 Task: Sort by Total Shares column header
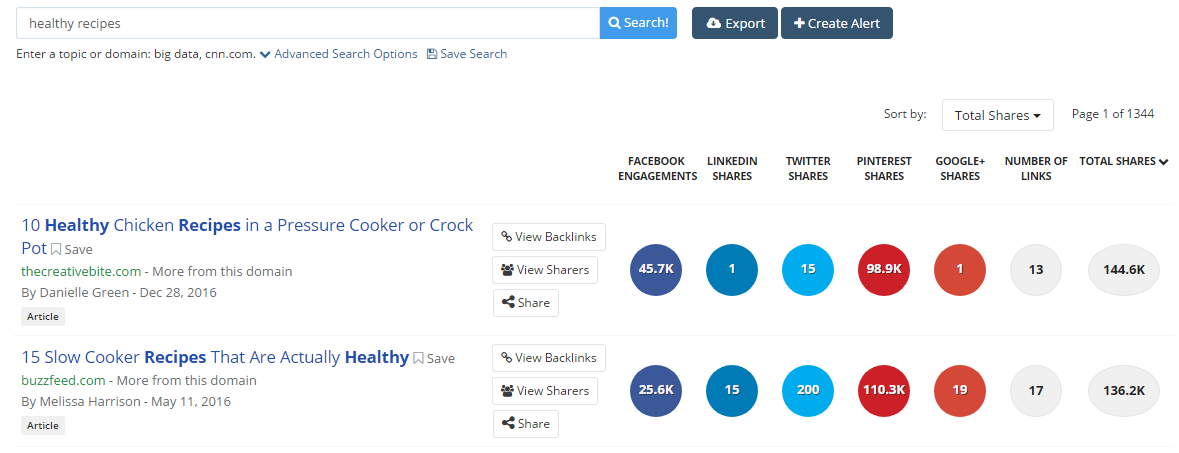click(1123, 161)
